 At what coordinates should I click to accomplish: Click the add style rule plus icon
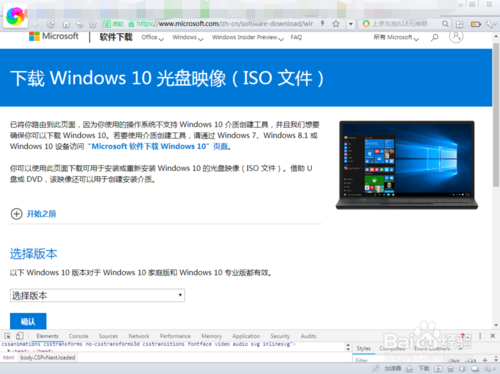point(485,360)
